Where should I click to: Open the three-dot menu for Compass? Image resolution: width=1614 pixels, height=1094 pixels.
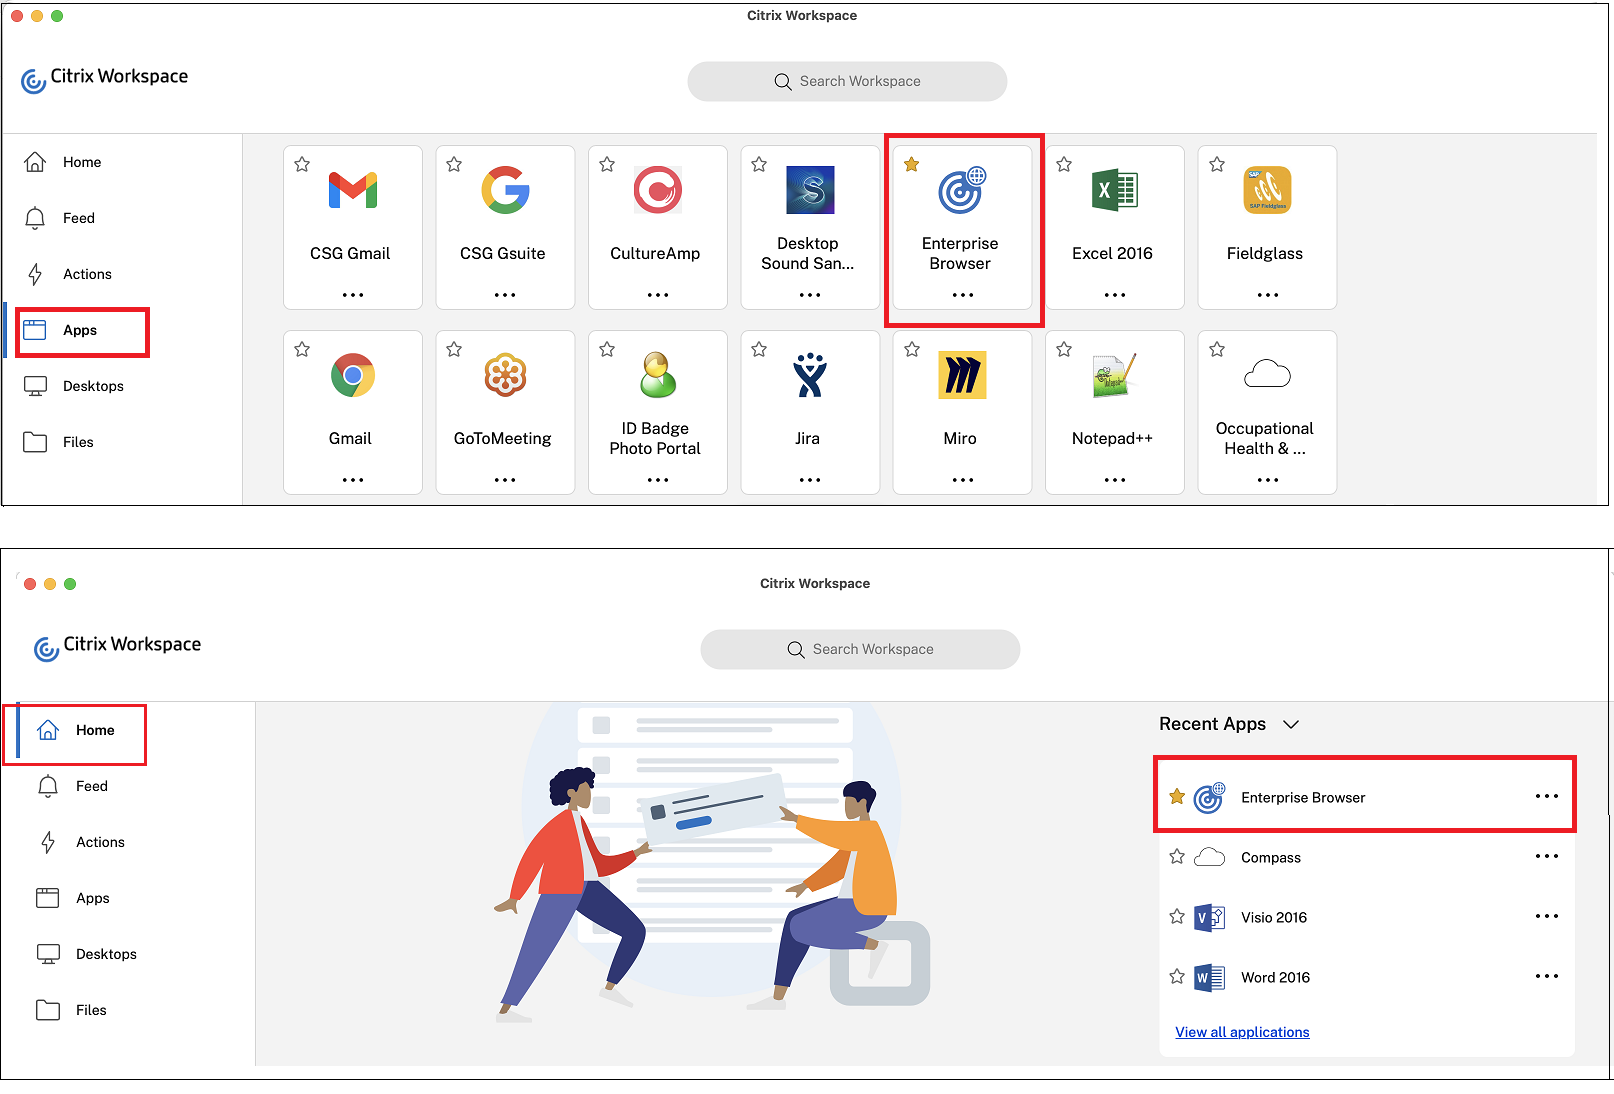(1546, 857)
